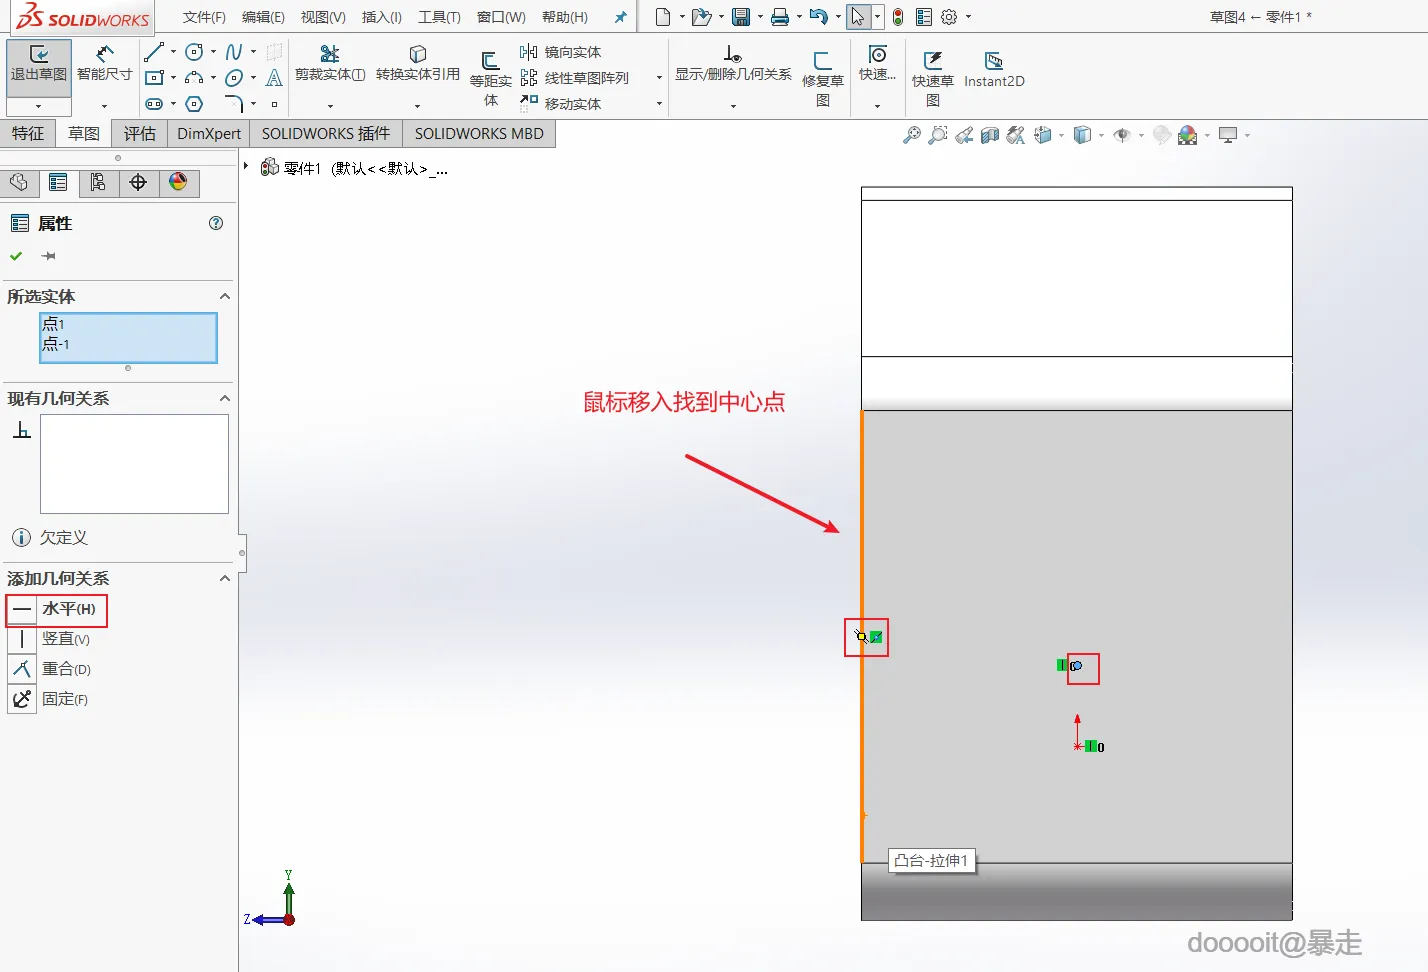Viewport: 1428px width, 972px height.
Task: Click Move Entities (移动实体)
Action: (561, 104)
